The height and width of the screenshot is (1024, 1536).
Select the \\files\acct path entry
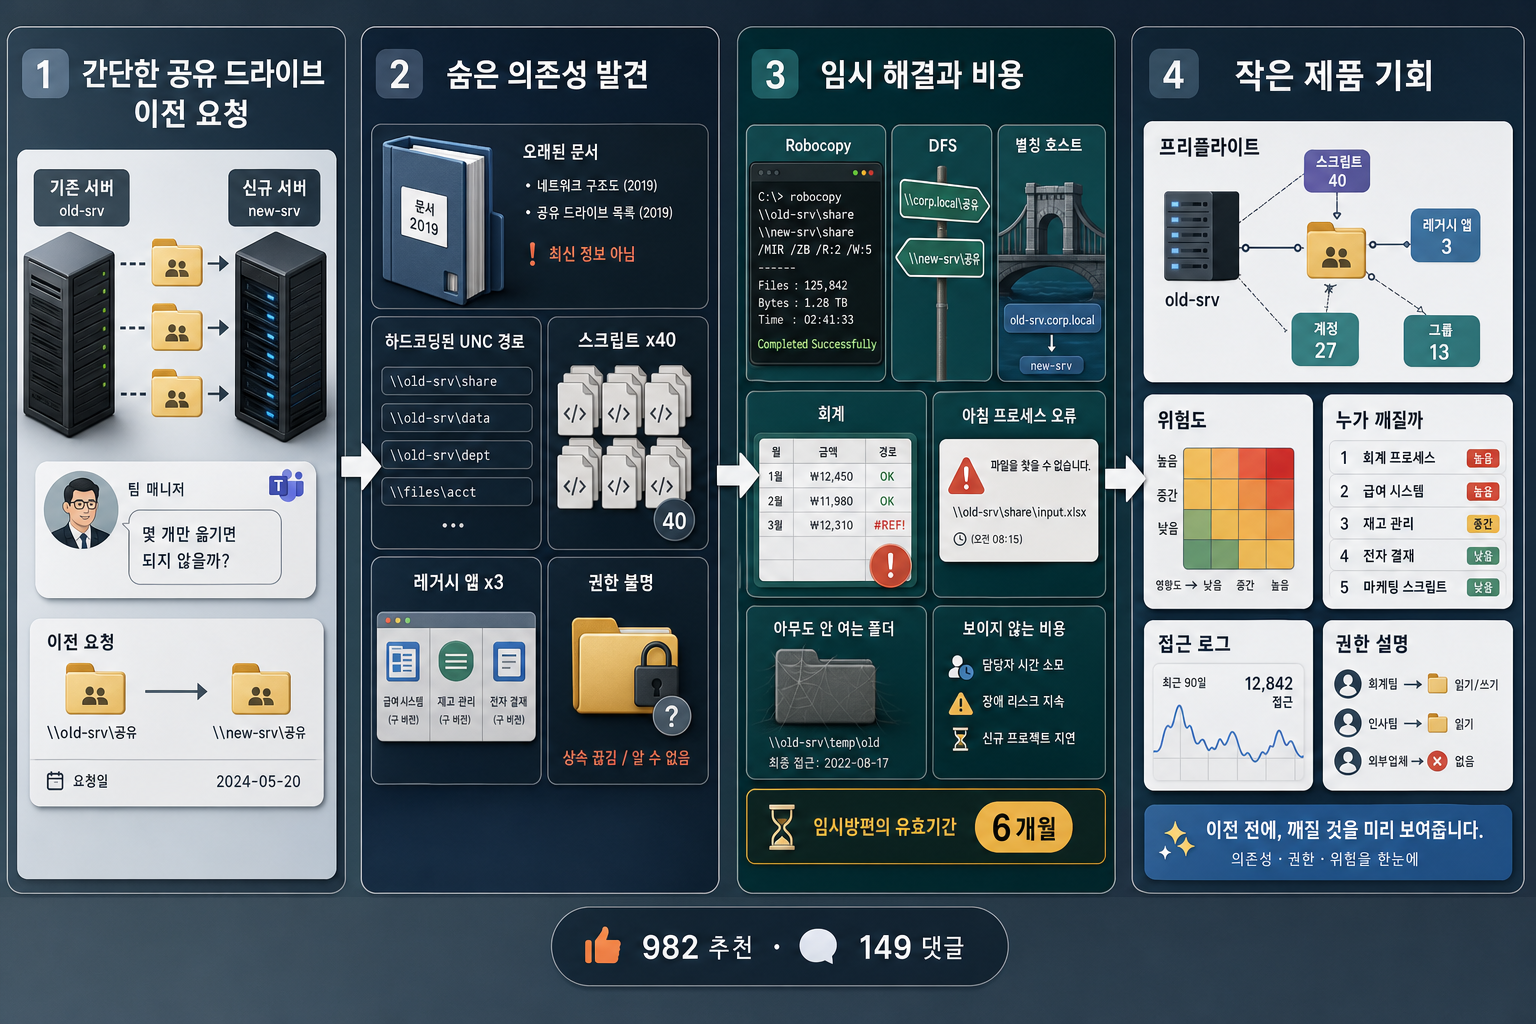pyautogui.click(x=457, y=492)
